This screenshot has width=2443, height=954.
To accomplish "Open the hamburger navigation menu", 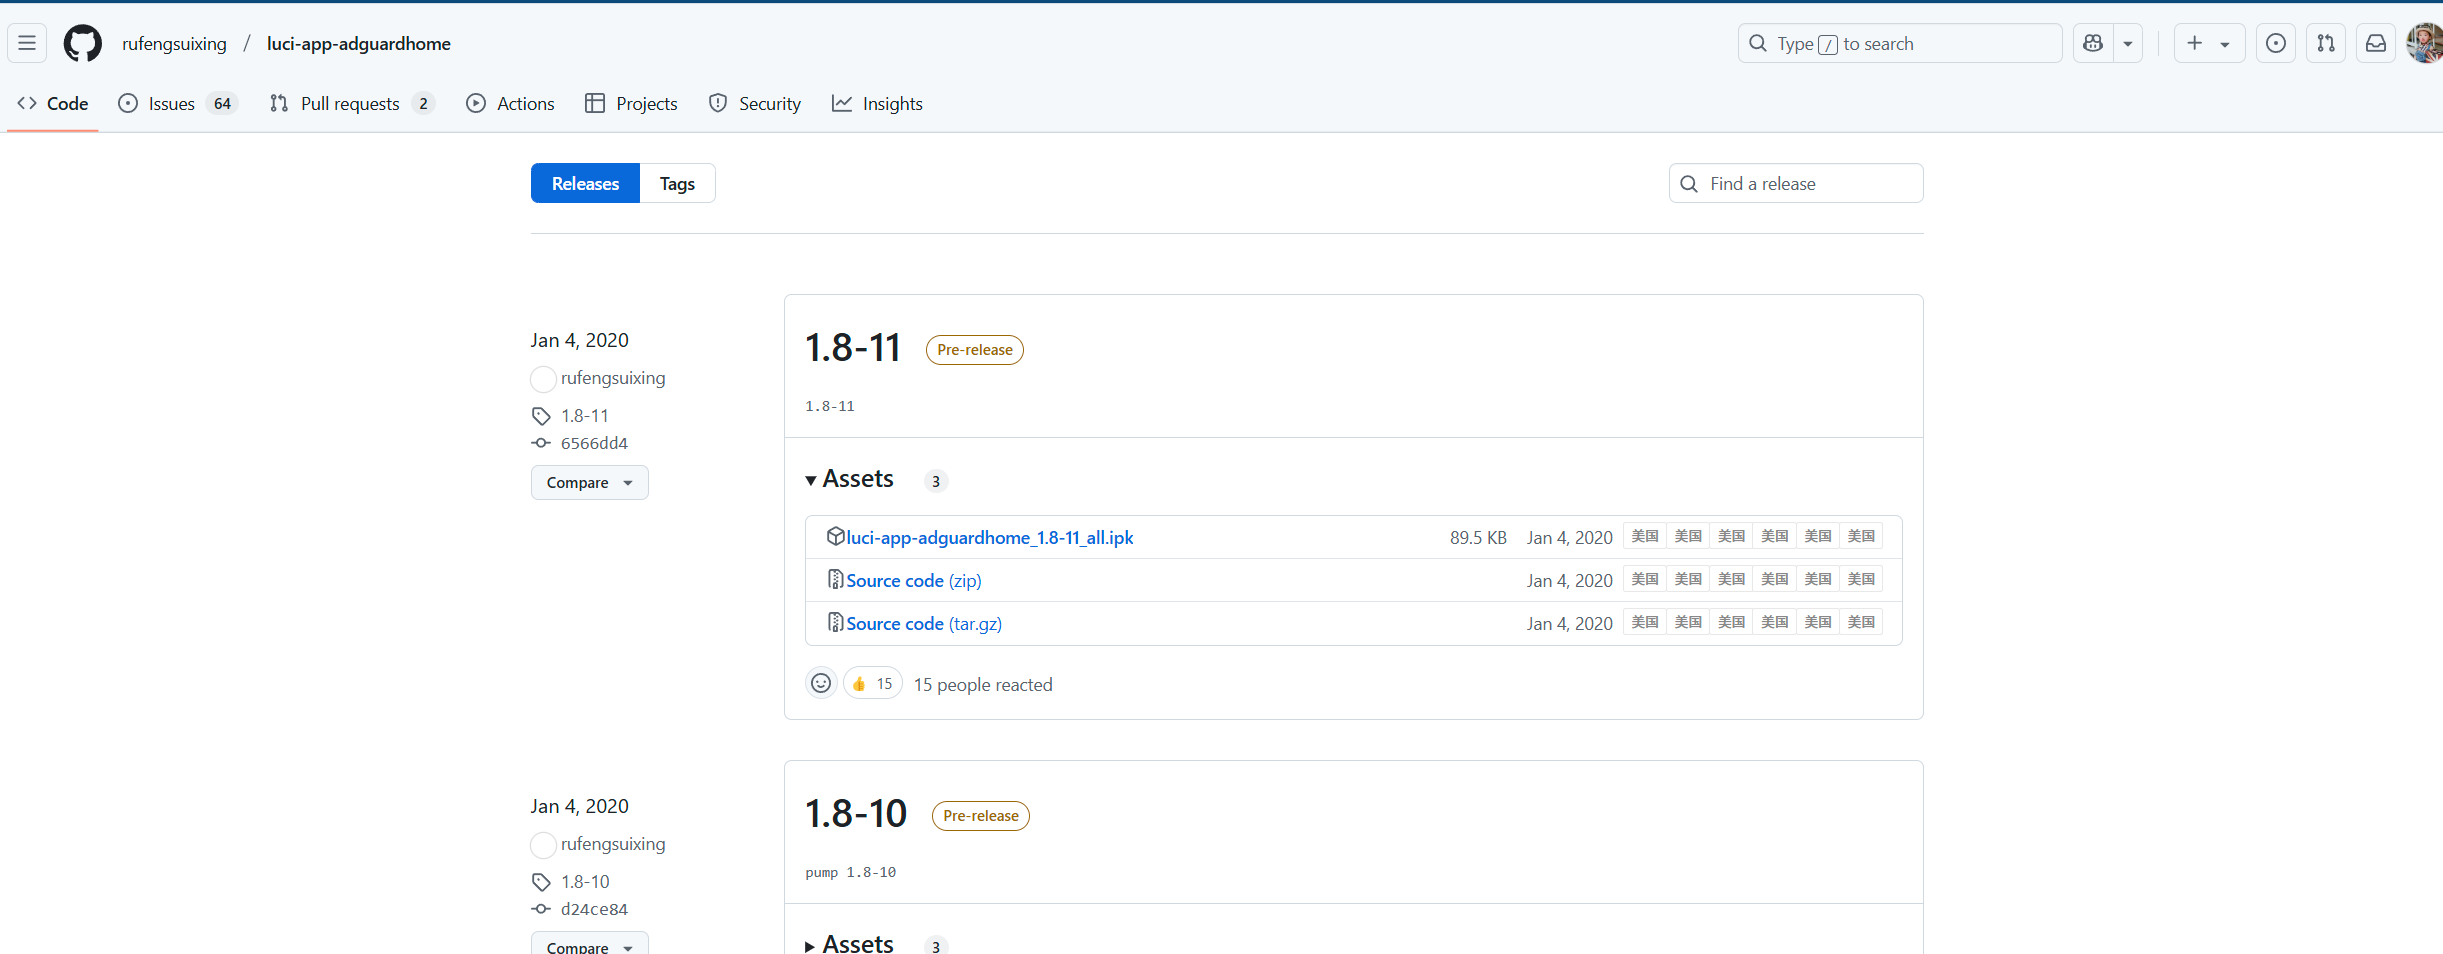I will [27, 43].
